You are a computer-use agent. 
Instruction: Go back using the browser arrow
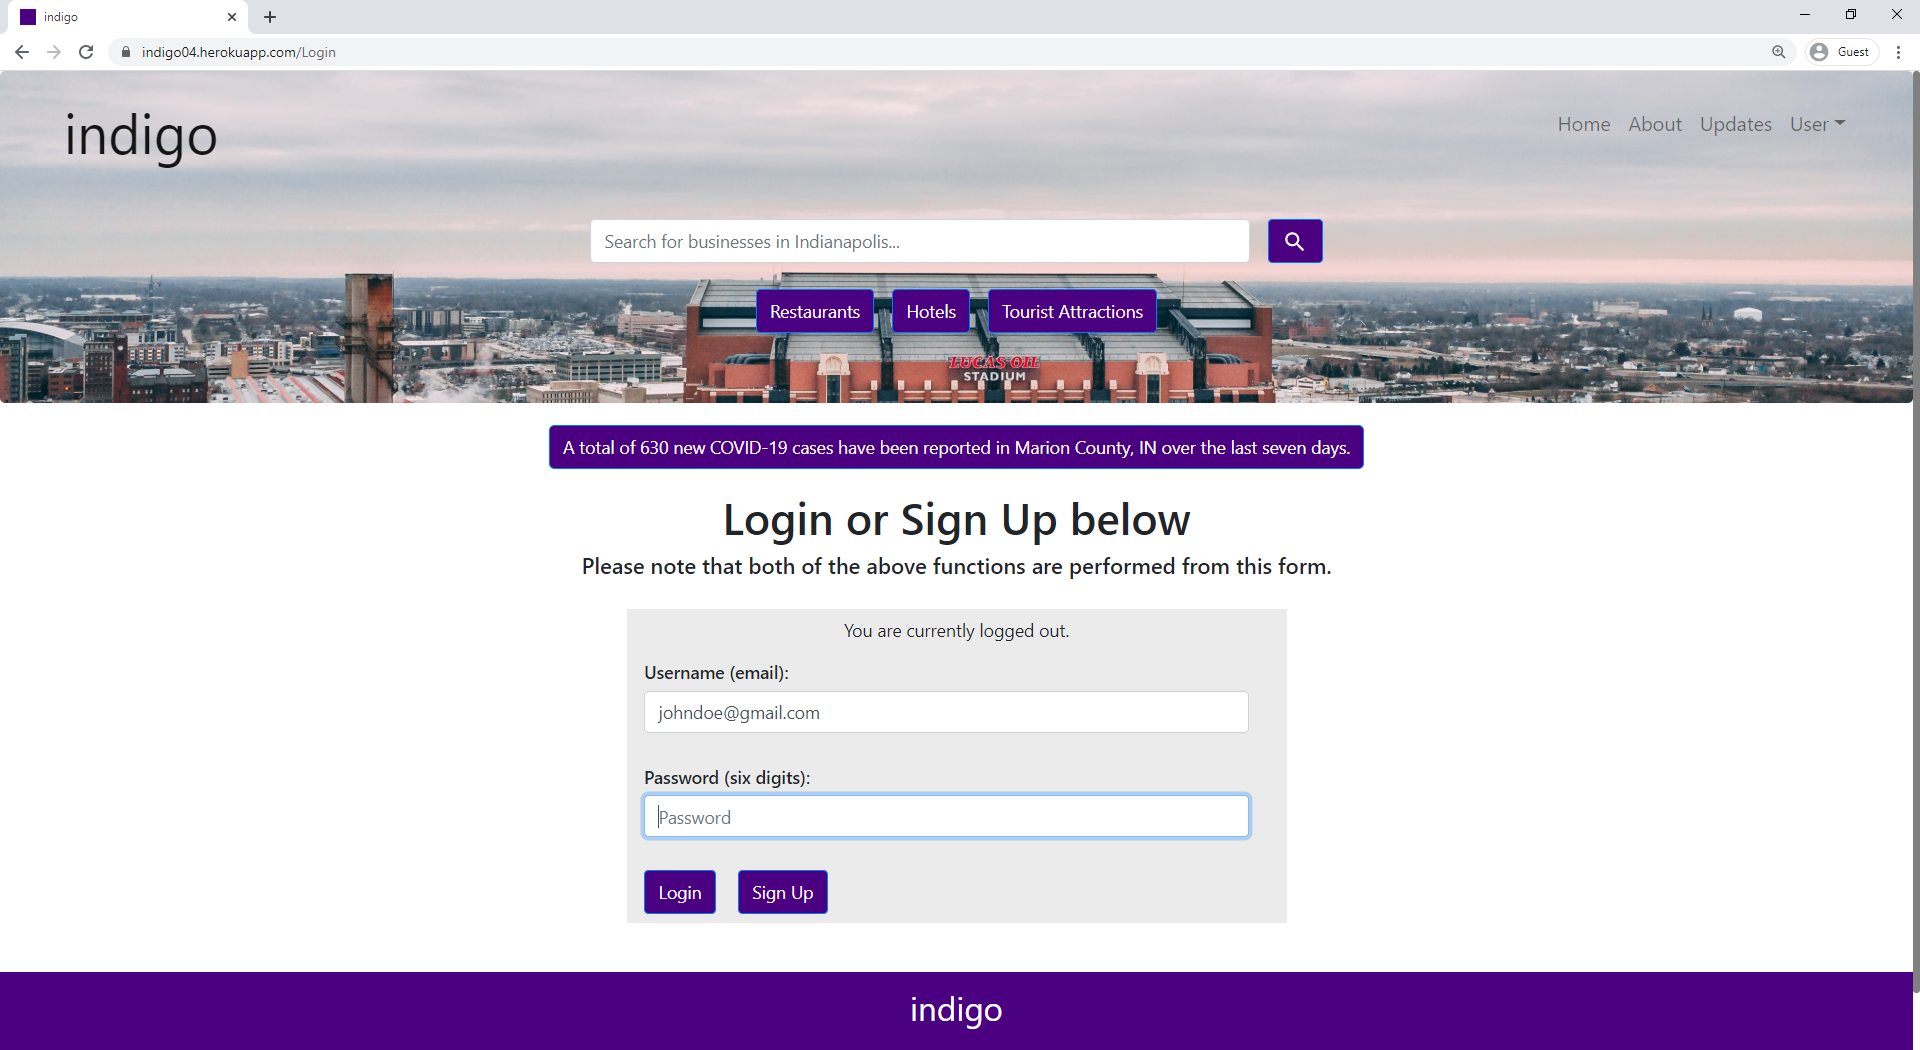(22, 52)
